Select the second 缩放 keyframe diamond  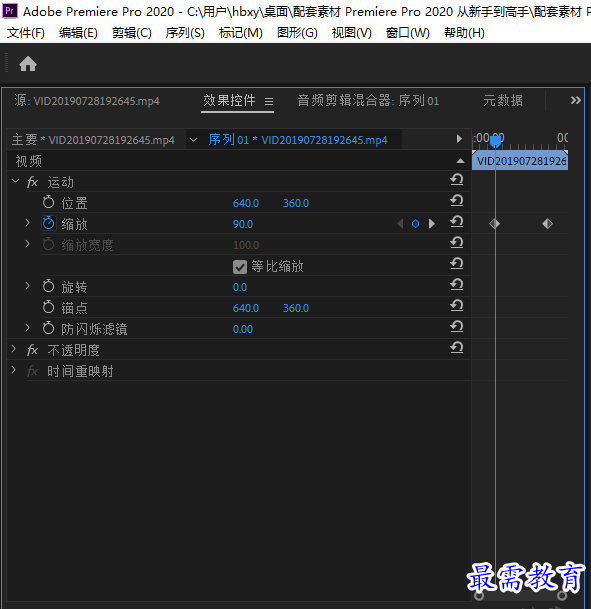(548, 224)
